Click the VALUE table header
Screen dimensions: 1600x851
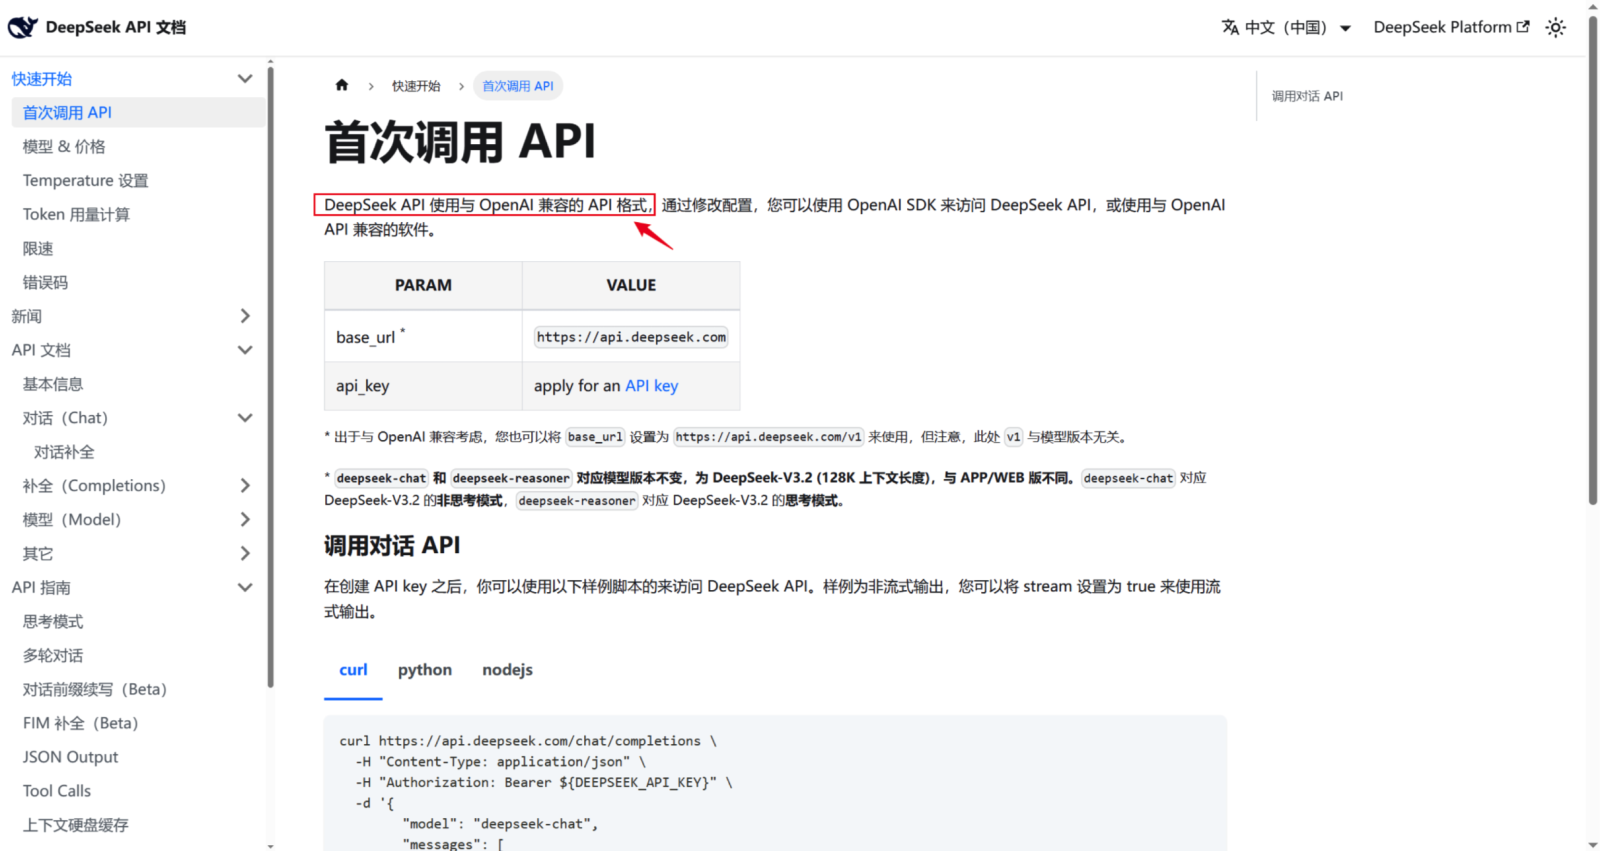(631, 286)
